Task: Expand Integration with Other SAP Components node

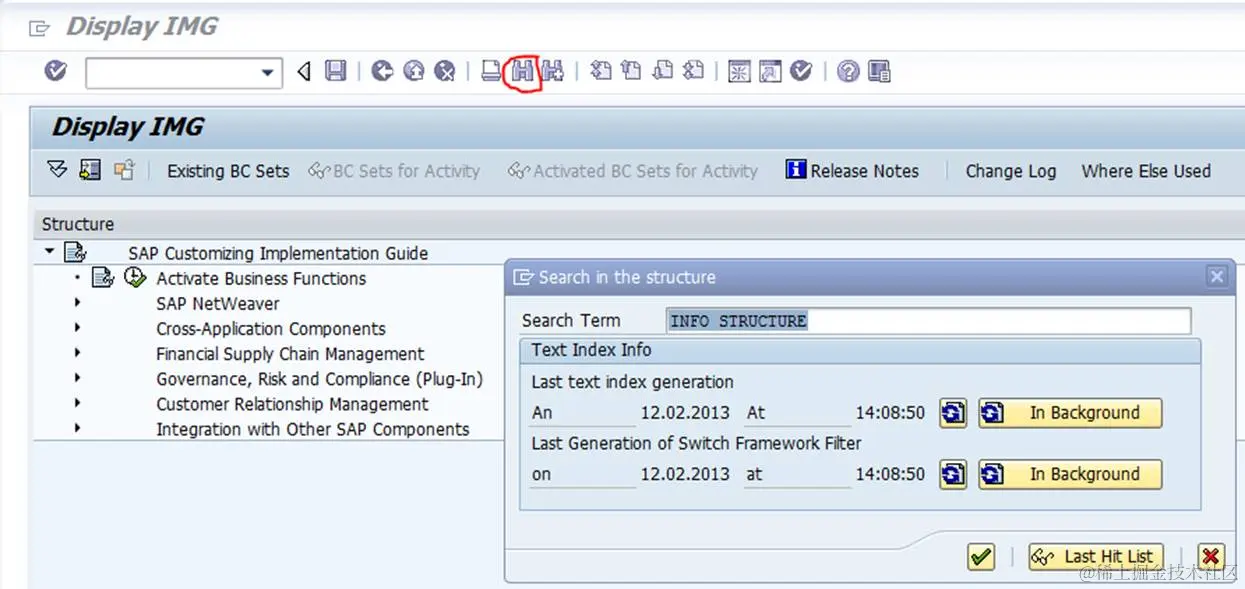Action: click(x=77, y=428)
